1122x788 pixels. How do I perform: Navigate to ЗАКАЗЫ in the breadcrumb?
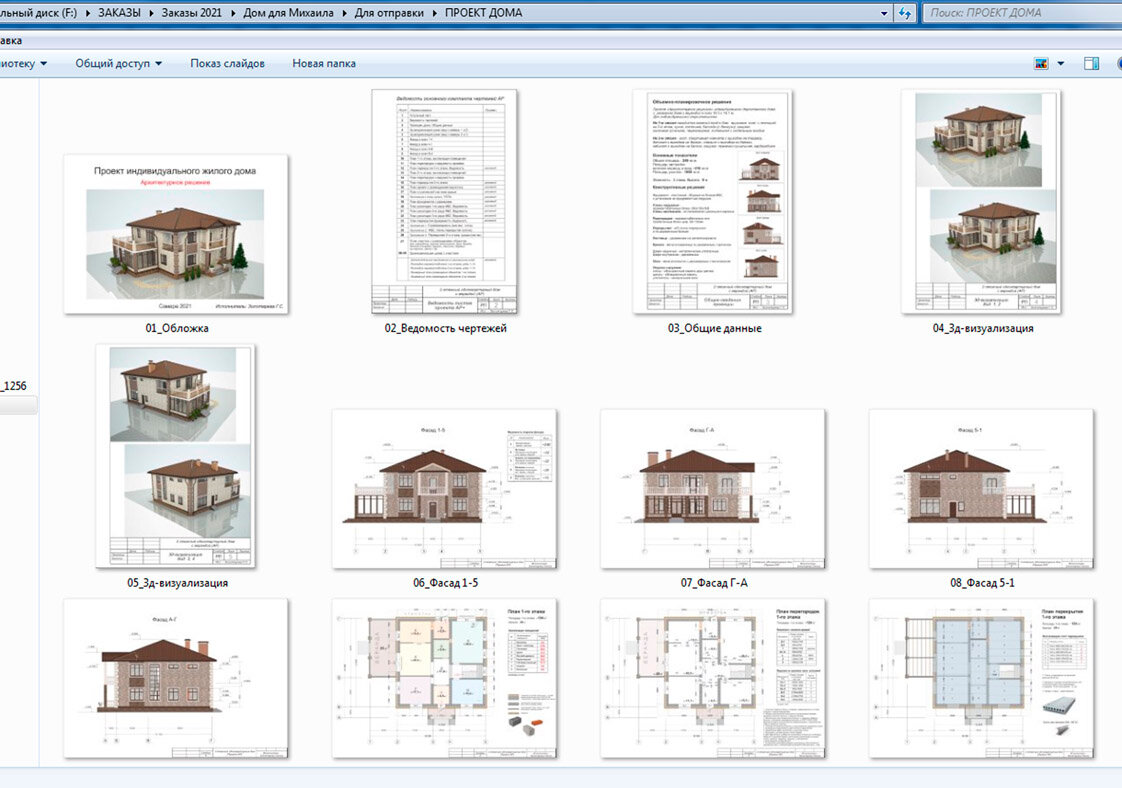[x=119, y=13]
